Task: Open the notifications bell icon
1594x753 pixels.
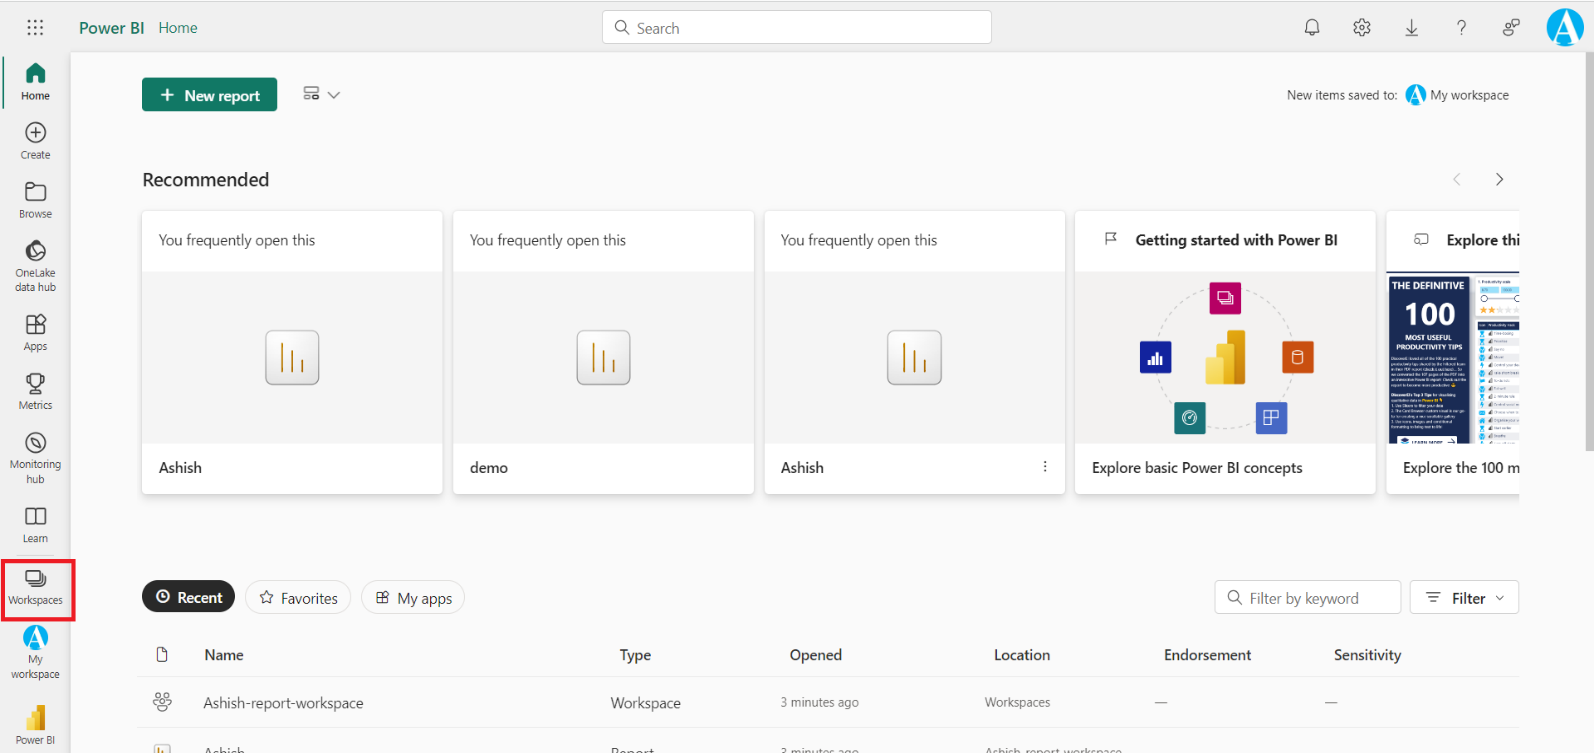Action: [x=1312, y=28]
